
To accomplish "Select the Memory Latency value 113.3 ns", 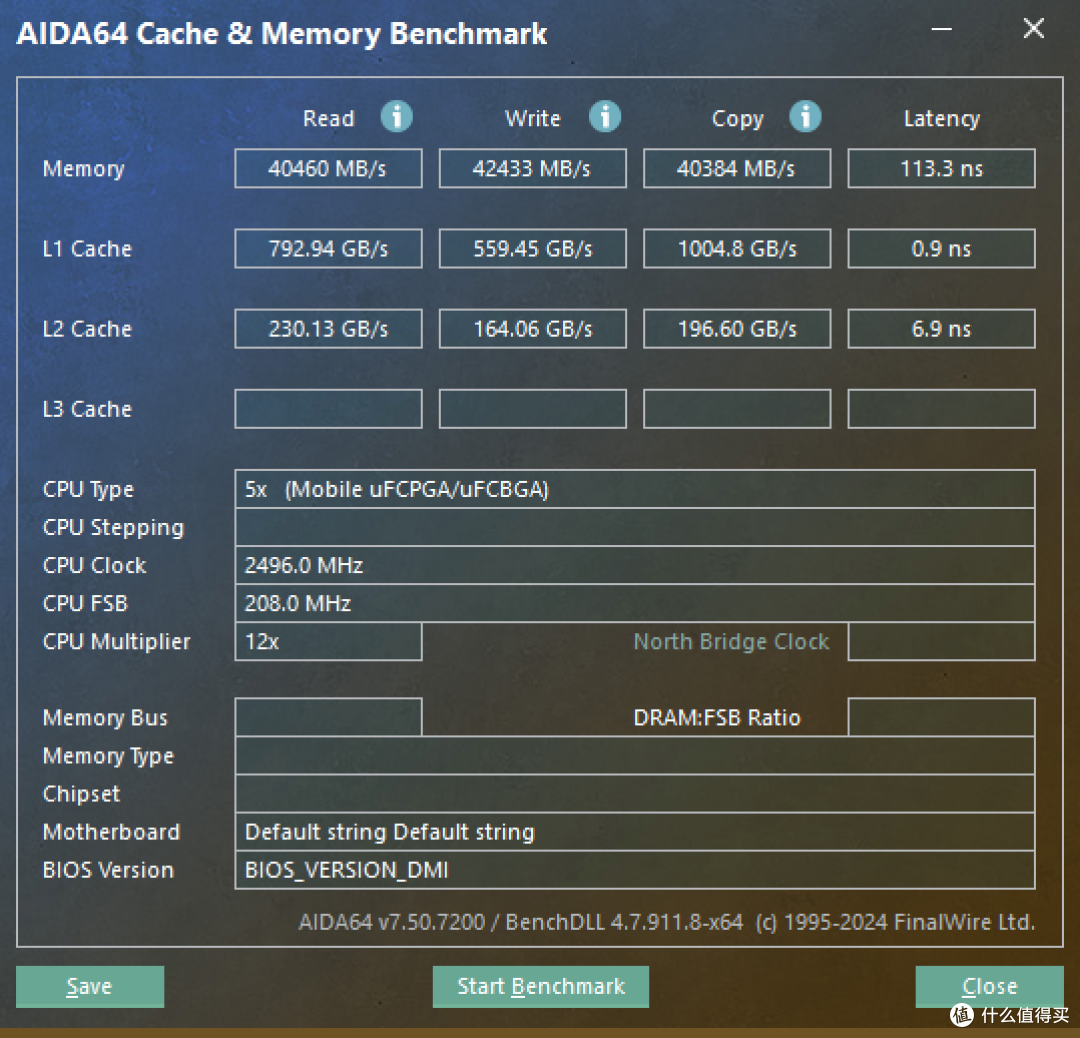I will click(942, 168).
